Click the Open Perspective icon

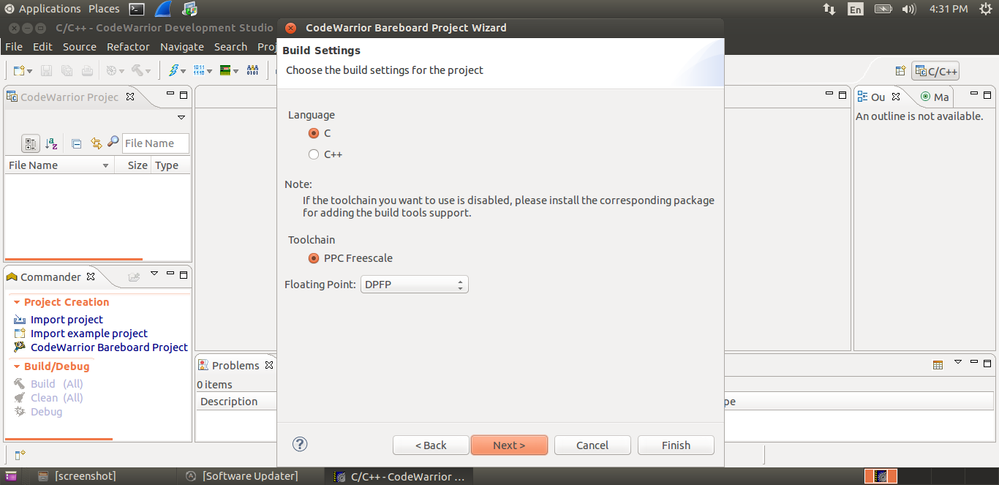[900, 71]
